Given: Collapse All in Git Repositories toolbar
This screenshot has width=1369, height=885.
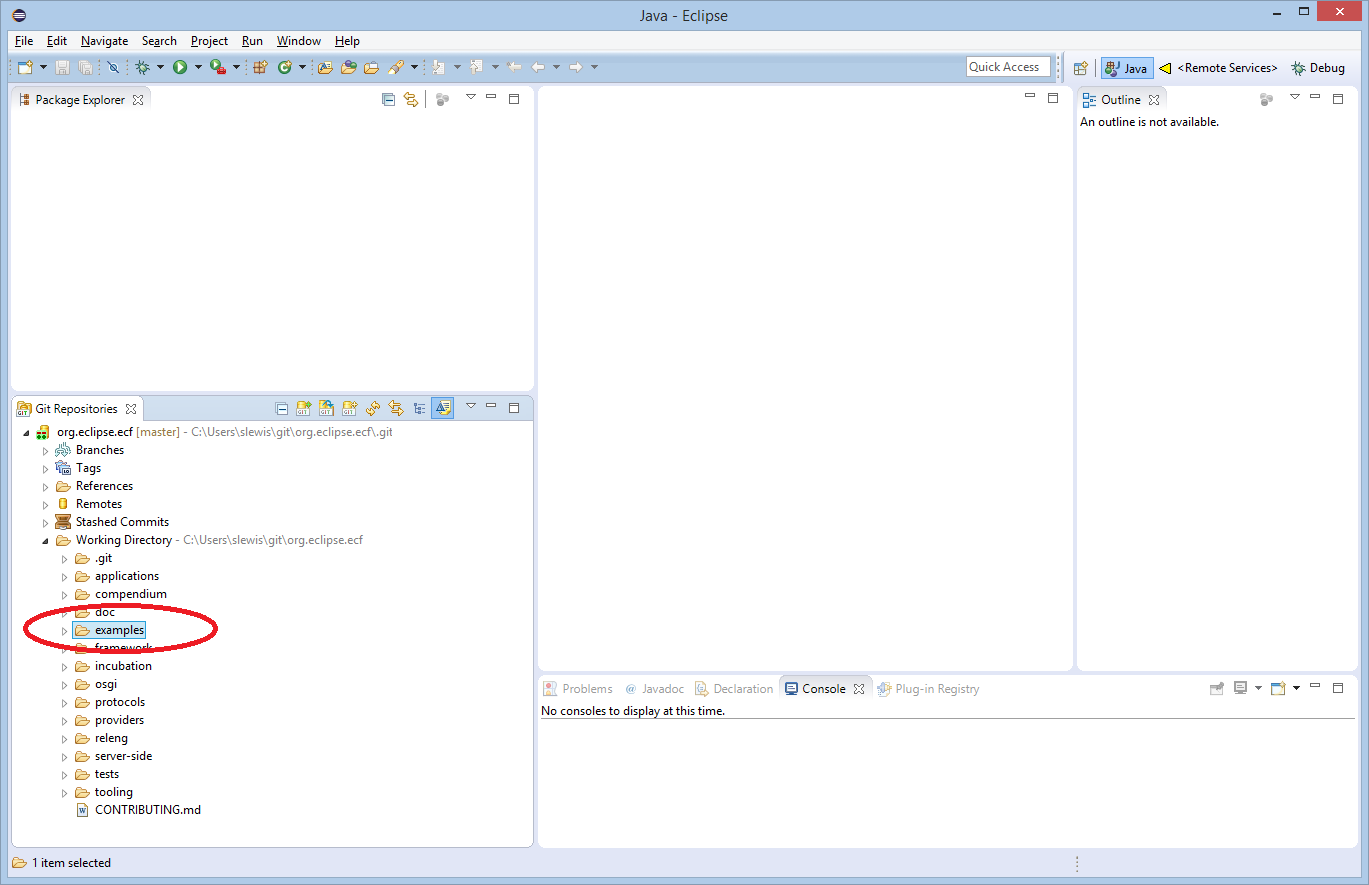Looking at the screenshot, I should 282,408.
